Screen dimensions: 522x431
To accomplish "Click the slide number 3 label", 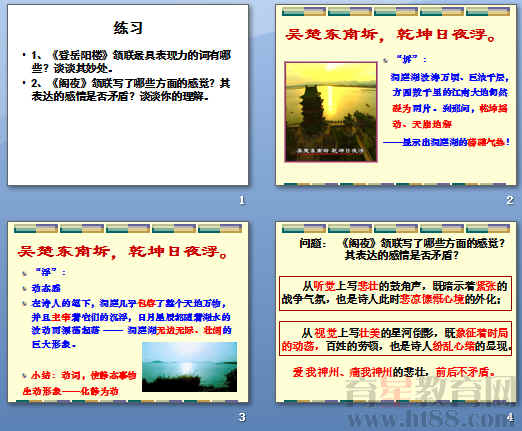I will pyautogui.click(x=242, y=417).
